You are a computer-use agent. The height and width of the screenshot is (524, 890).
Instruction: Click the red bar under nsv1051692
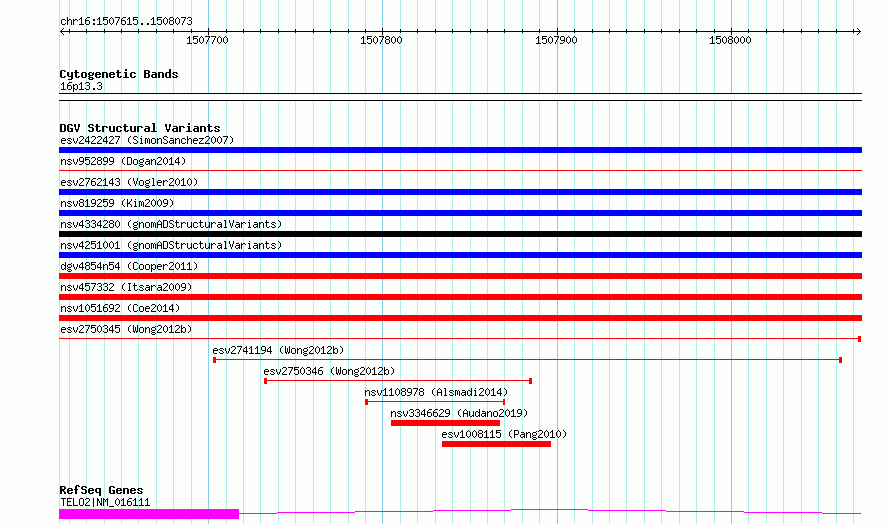pyautogui.click(x=460, y=318)
